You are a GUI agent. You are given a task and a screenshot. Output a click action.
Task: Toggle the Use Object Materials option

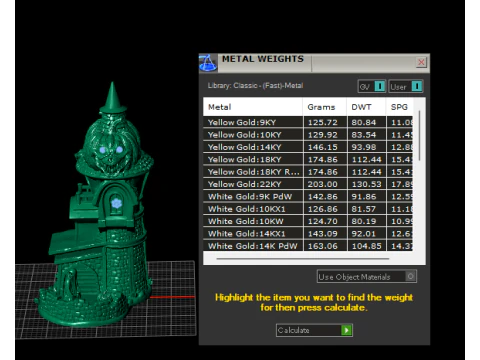(367, 276)
